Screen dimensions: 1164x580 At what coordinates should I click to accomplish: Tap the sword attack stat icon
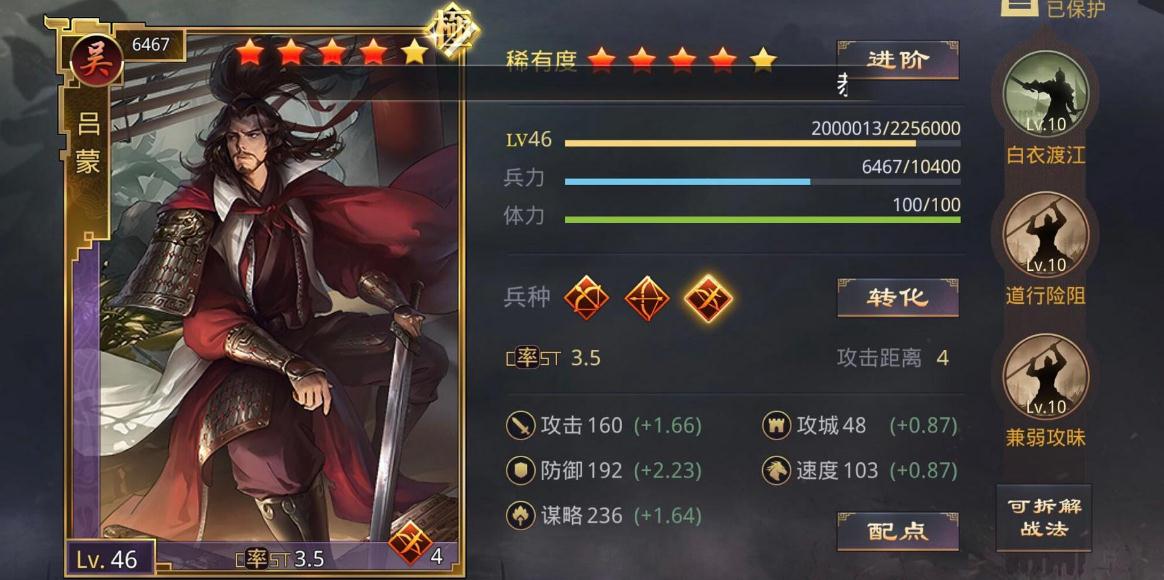point(521,426)
